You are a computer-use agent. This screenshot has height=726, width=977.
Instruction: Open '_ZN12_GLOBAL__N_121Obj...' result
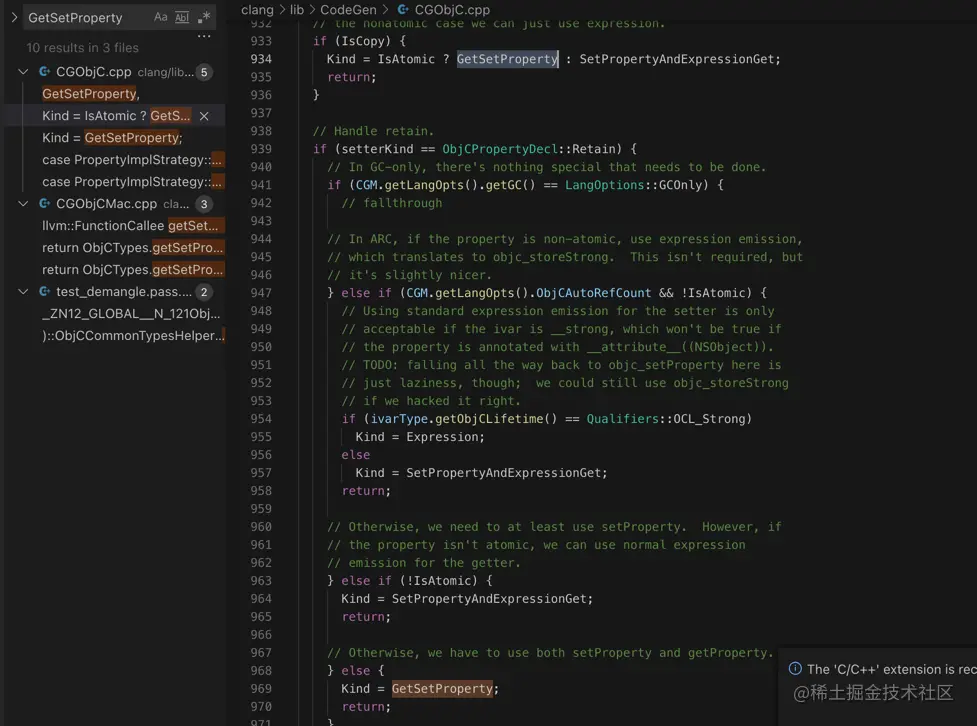pos(115,314)
